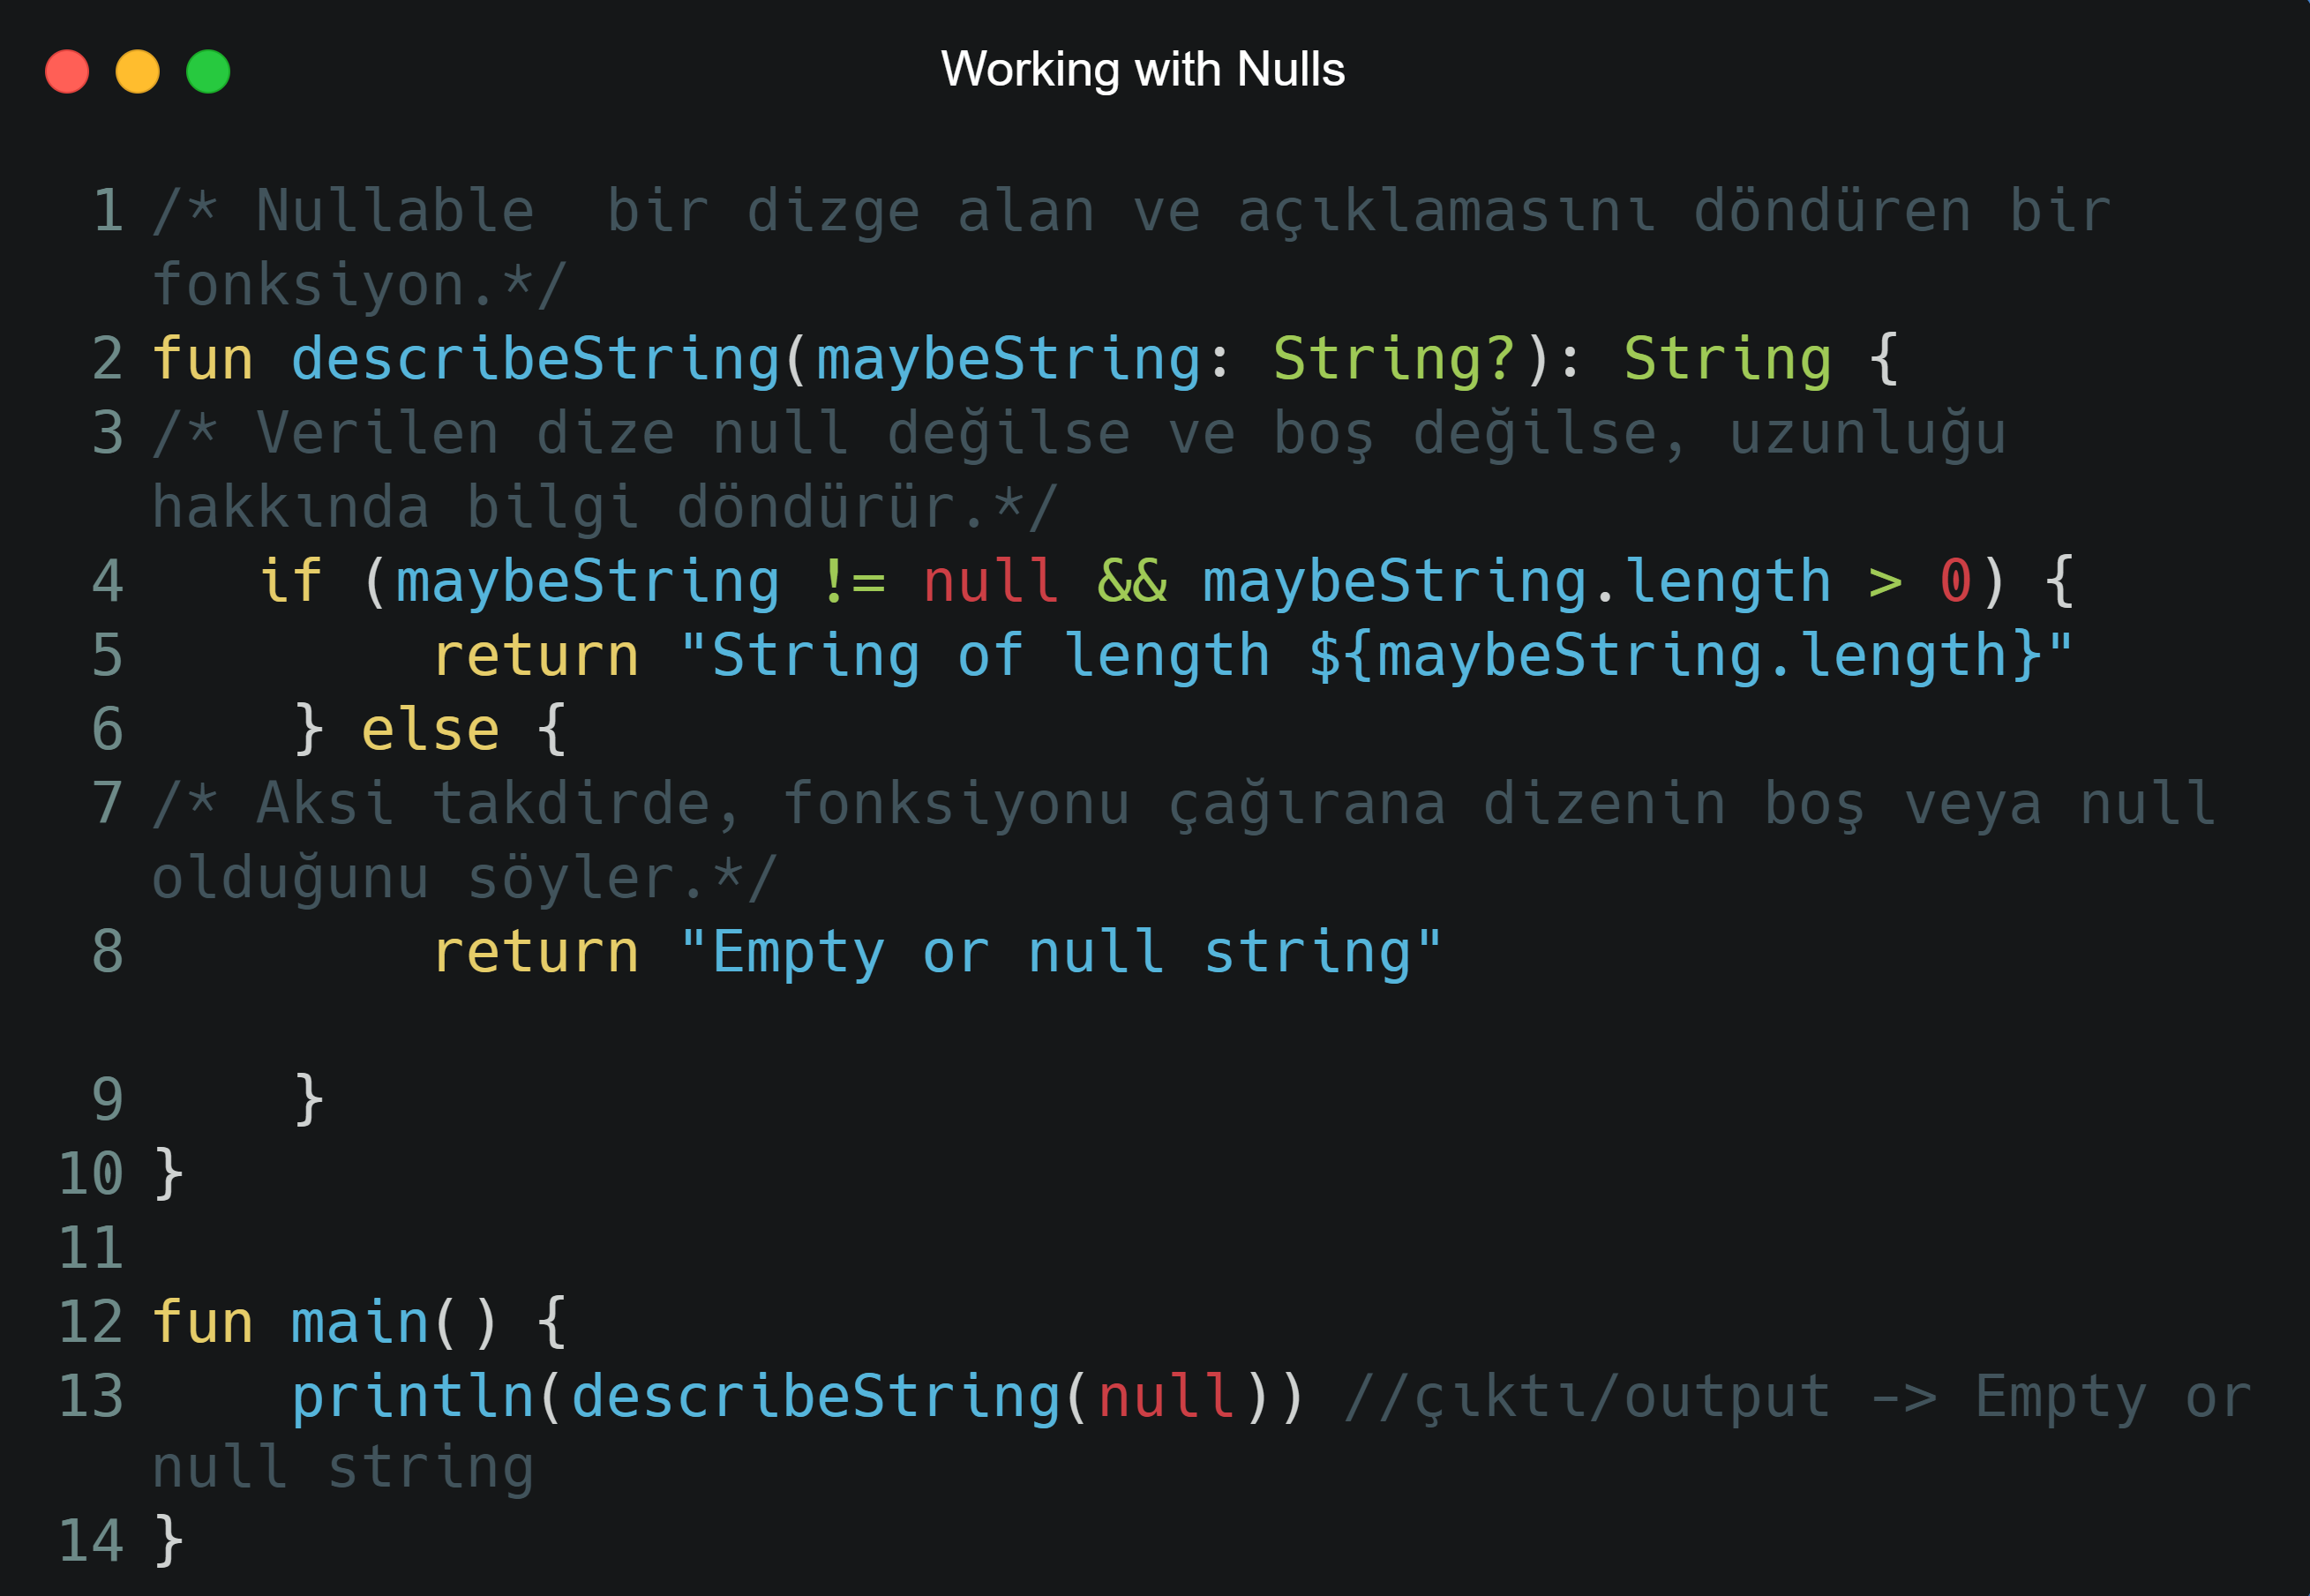The image size is (2310, 1596).
Task: Click the main function name
Action: tap(359, 1322)
